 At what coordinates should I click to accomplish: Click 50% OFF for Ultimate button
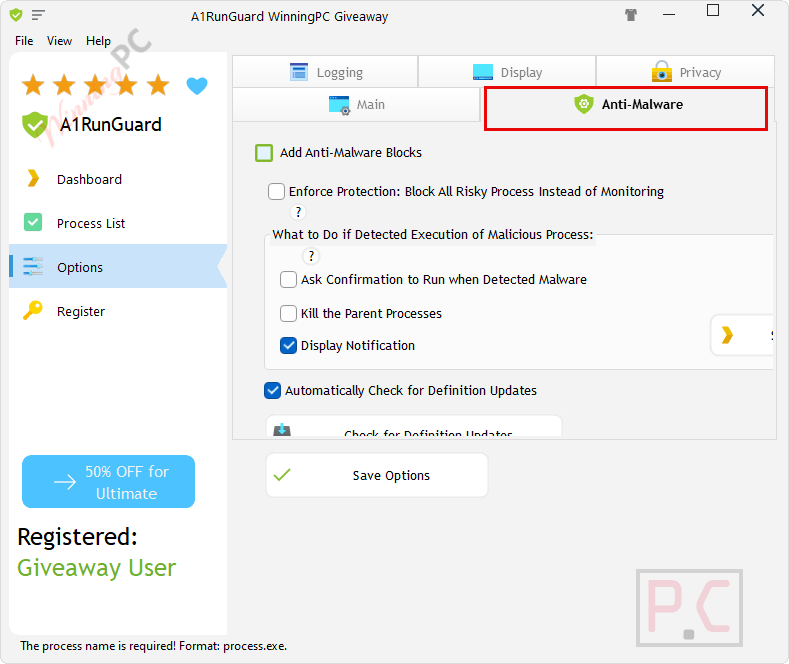109,482
